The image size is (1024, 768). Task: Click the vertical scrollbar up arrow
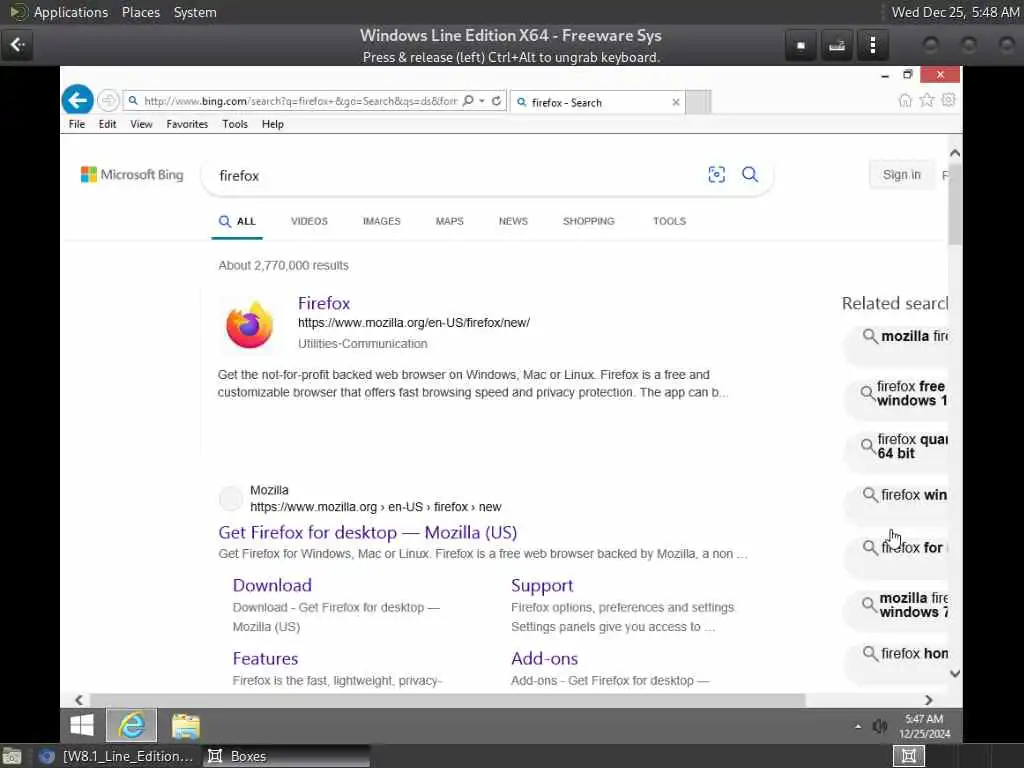pyautogui.click(x=955, y=153)
